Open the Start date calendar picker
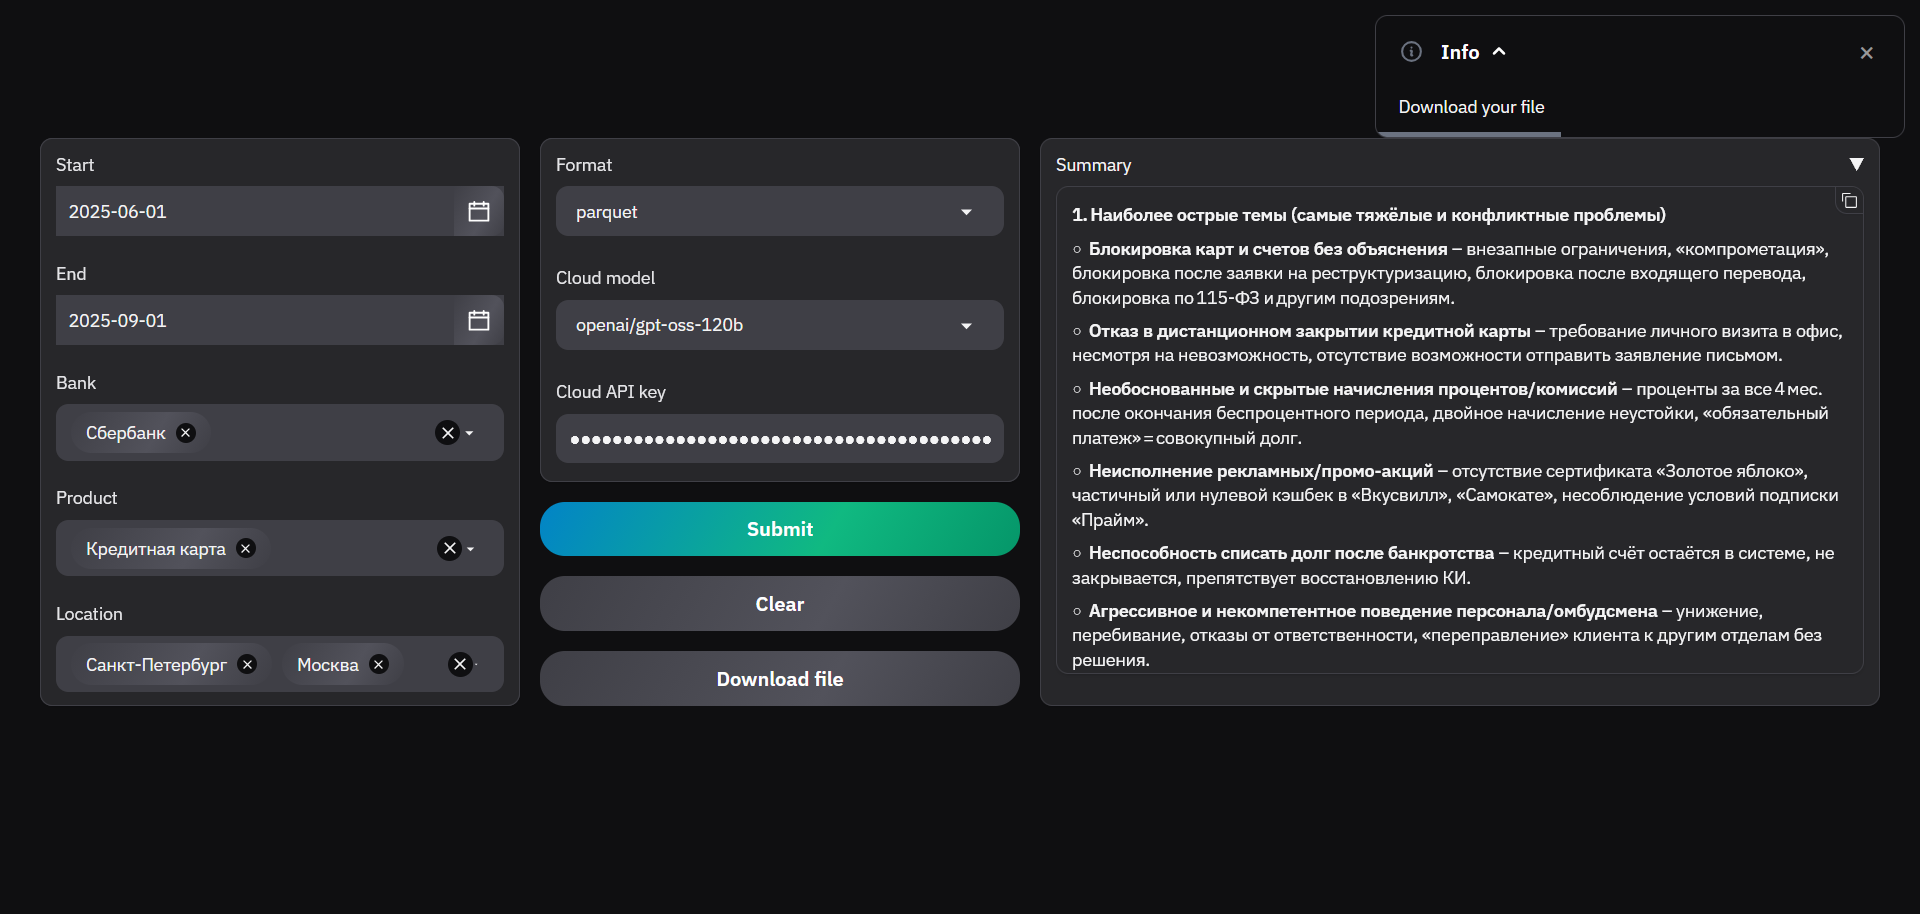Image resolution: width=1920 pixels, height=914 pixels. coord(479,211)
